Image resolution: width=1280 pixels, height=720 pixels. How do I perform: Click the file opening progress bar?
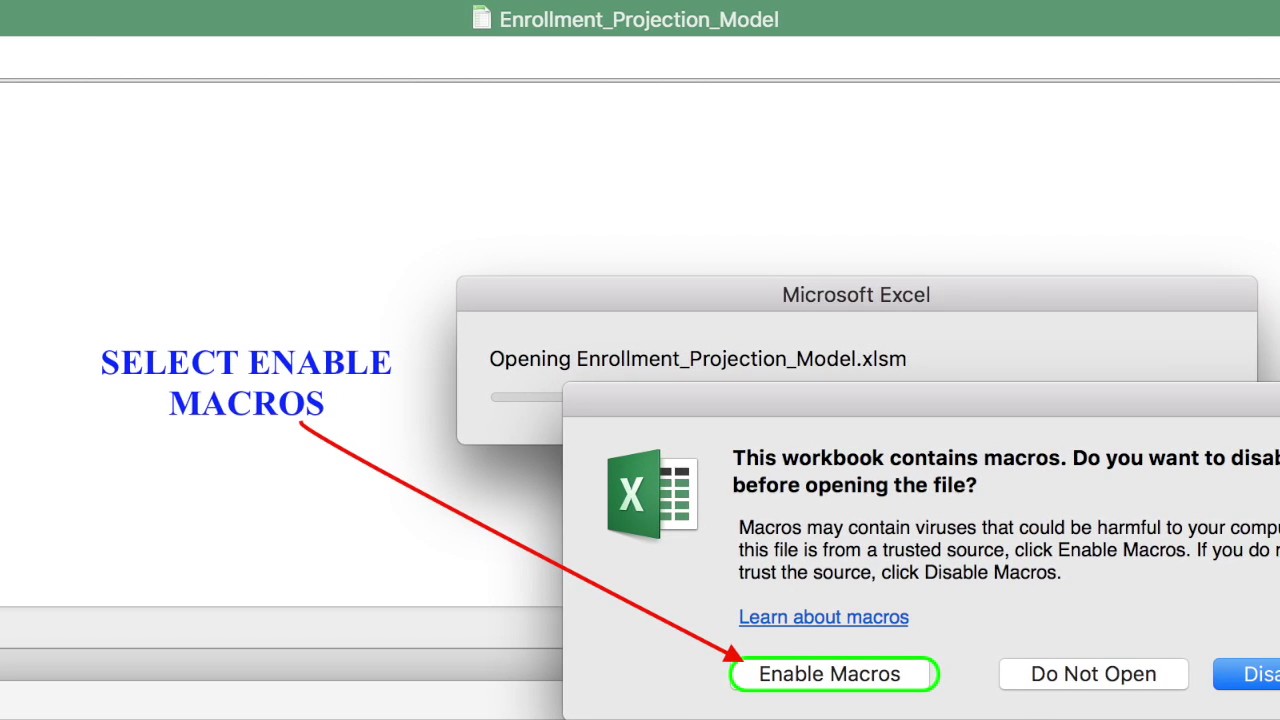click(x=526, y=397)
